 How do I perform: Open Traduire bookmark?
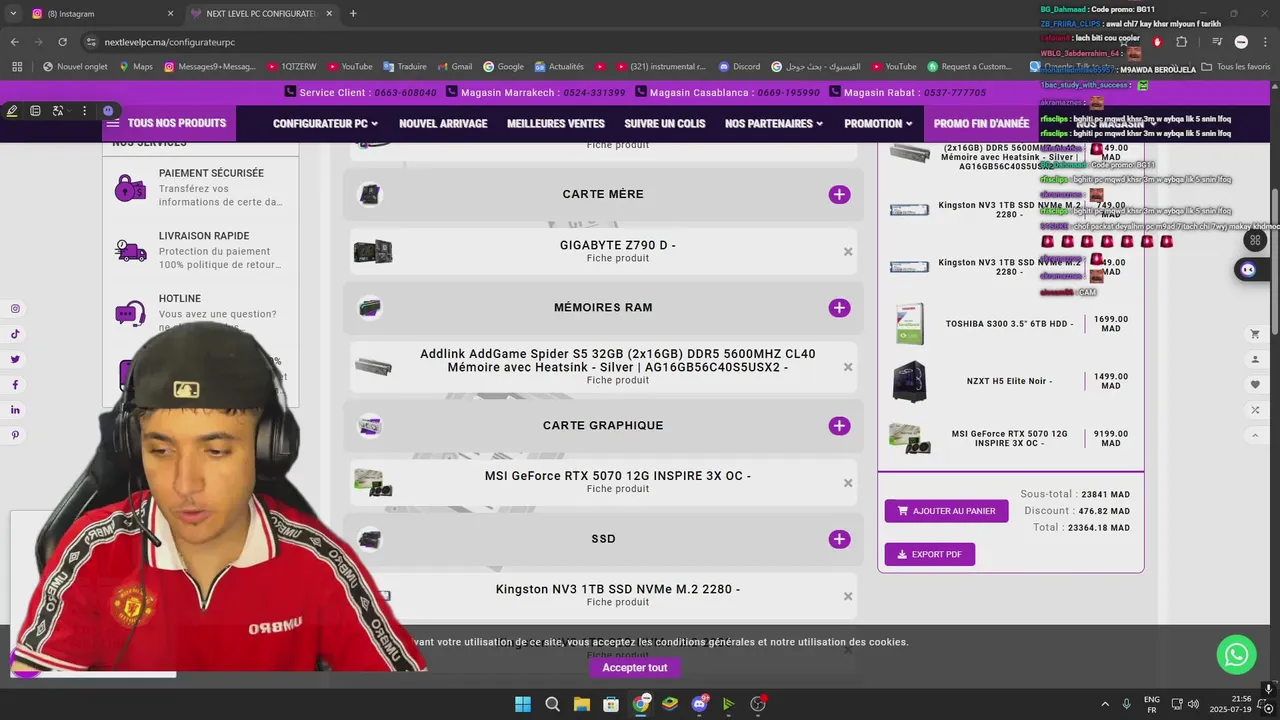pyautogui.click(x=403, y=67)
